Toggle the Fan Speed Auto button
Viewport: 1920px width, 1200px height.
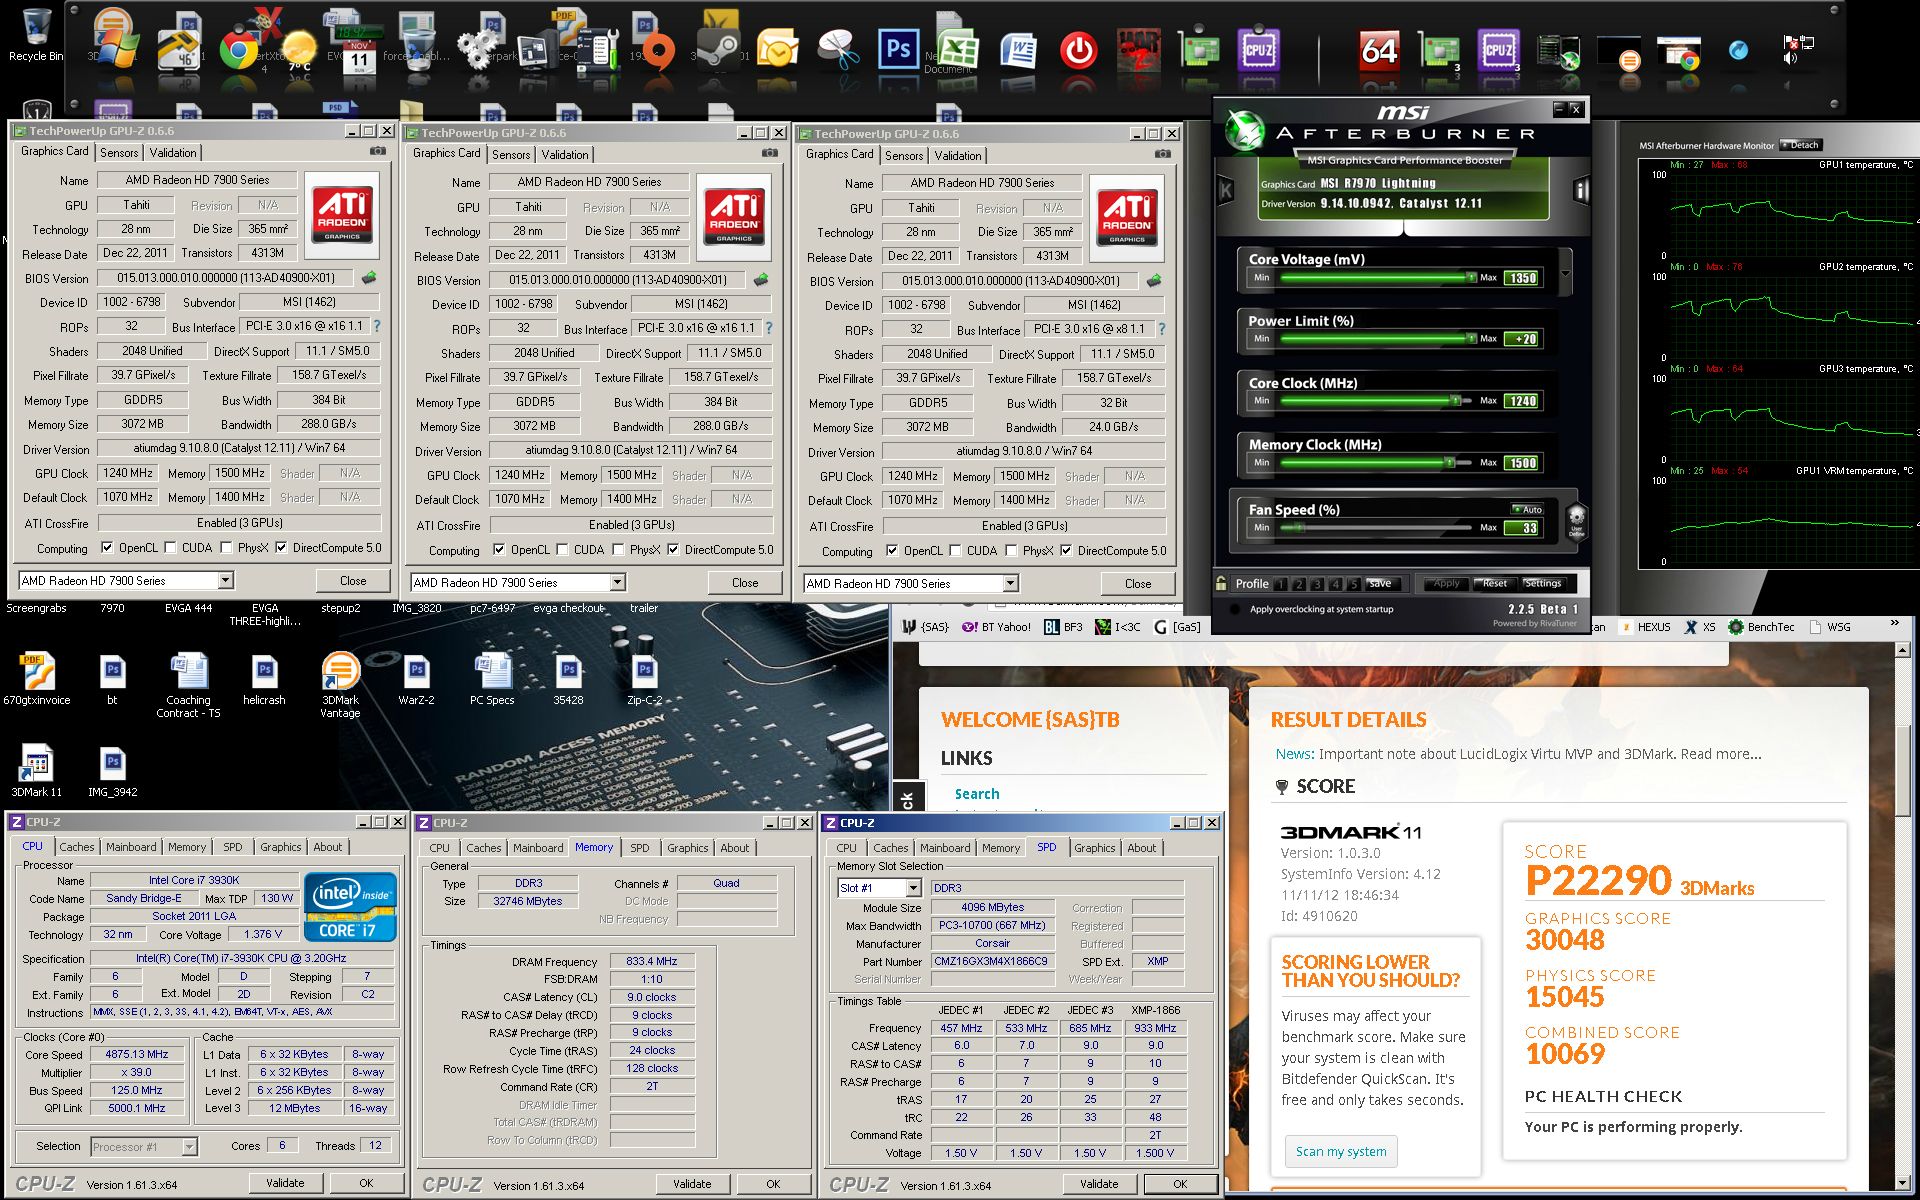pyautogui.click(x=1527, y=509)
